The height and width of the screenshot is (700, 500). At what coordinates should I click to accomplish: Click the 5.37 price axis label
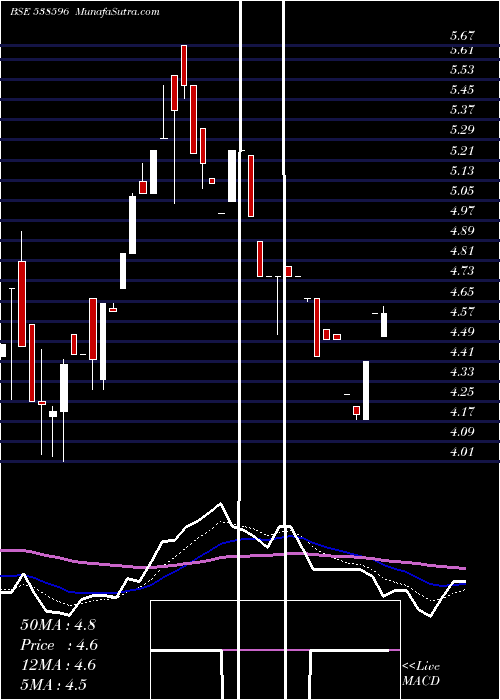[462, 110]
